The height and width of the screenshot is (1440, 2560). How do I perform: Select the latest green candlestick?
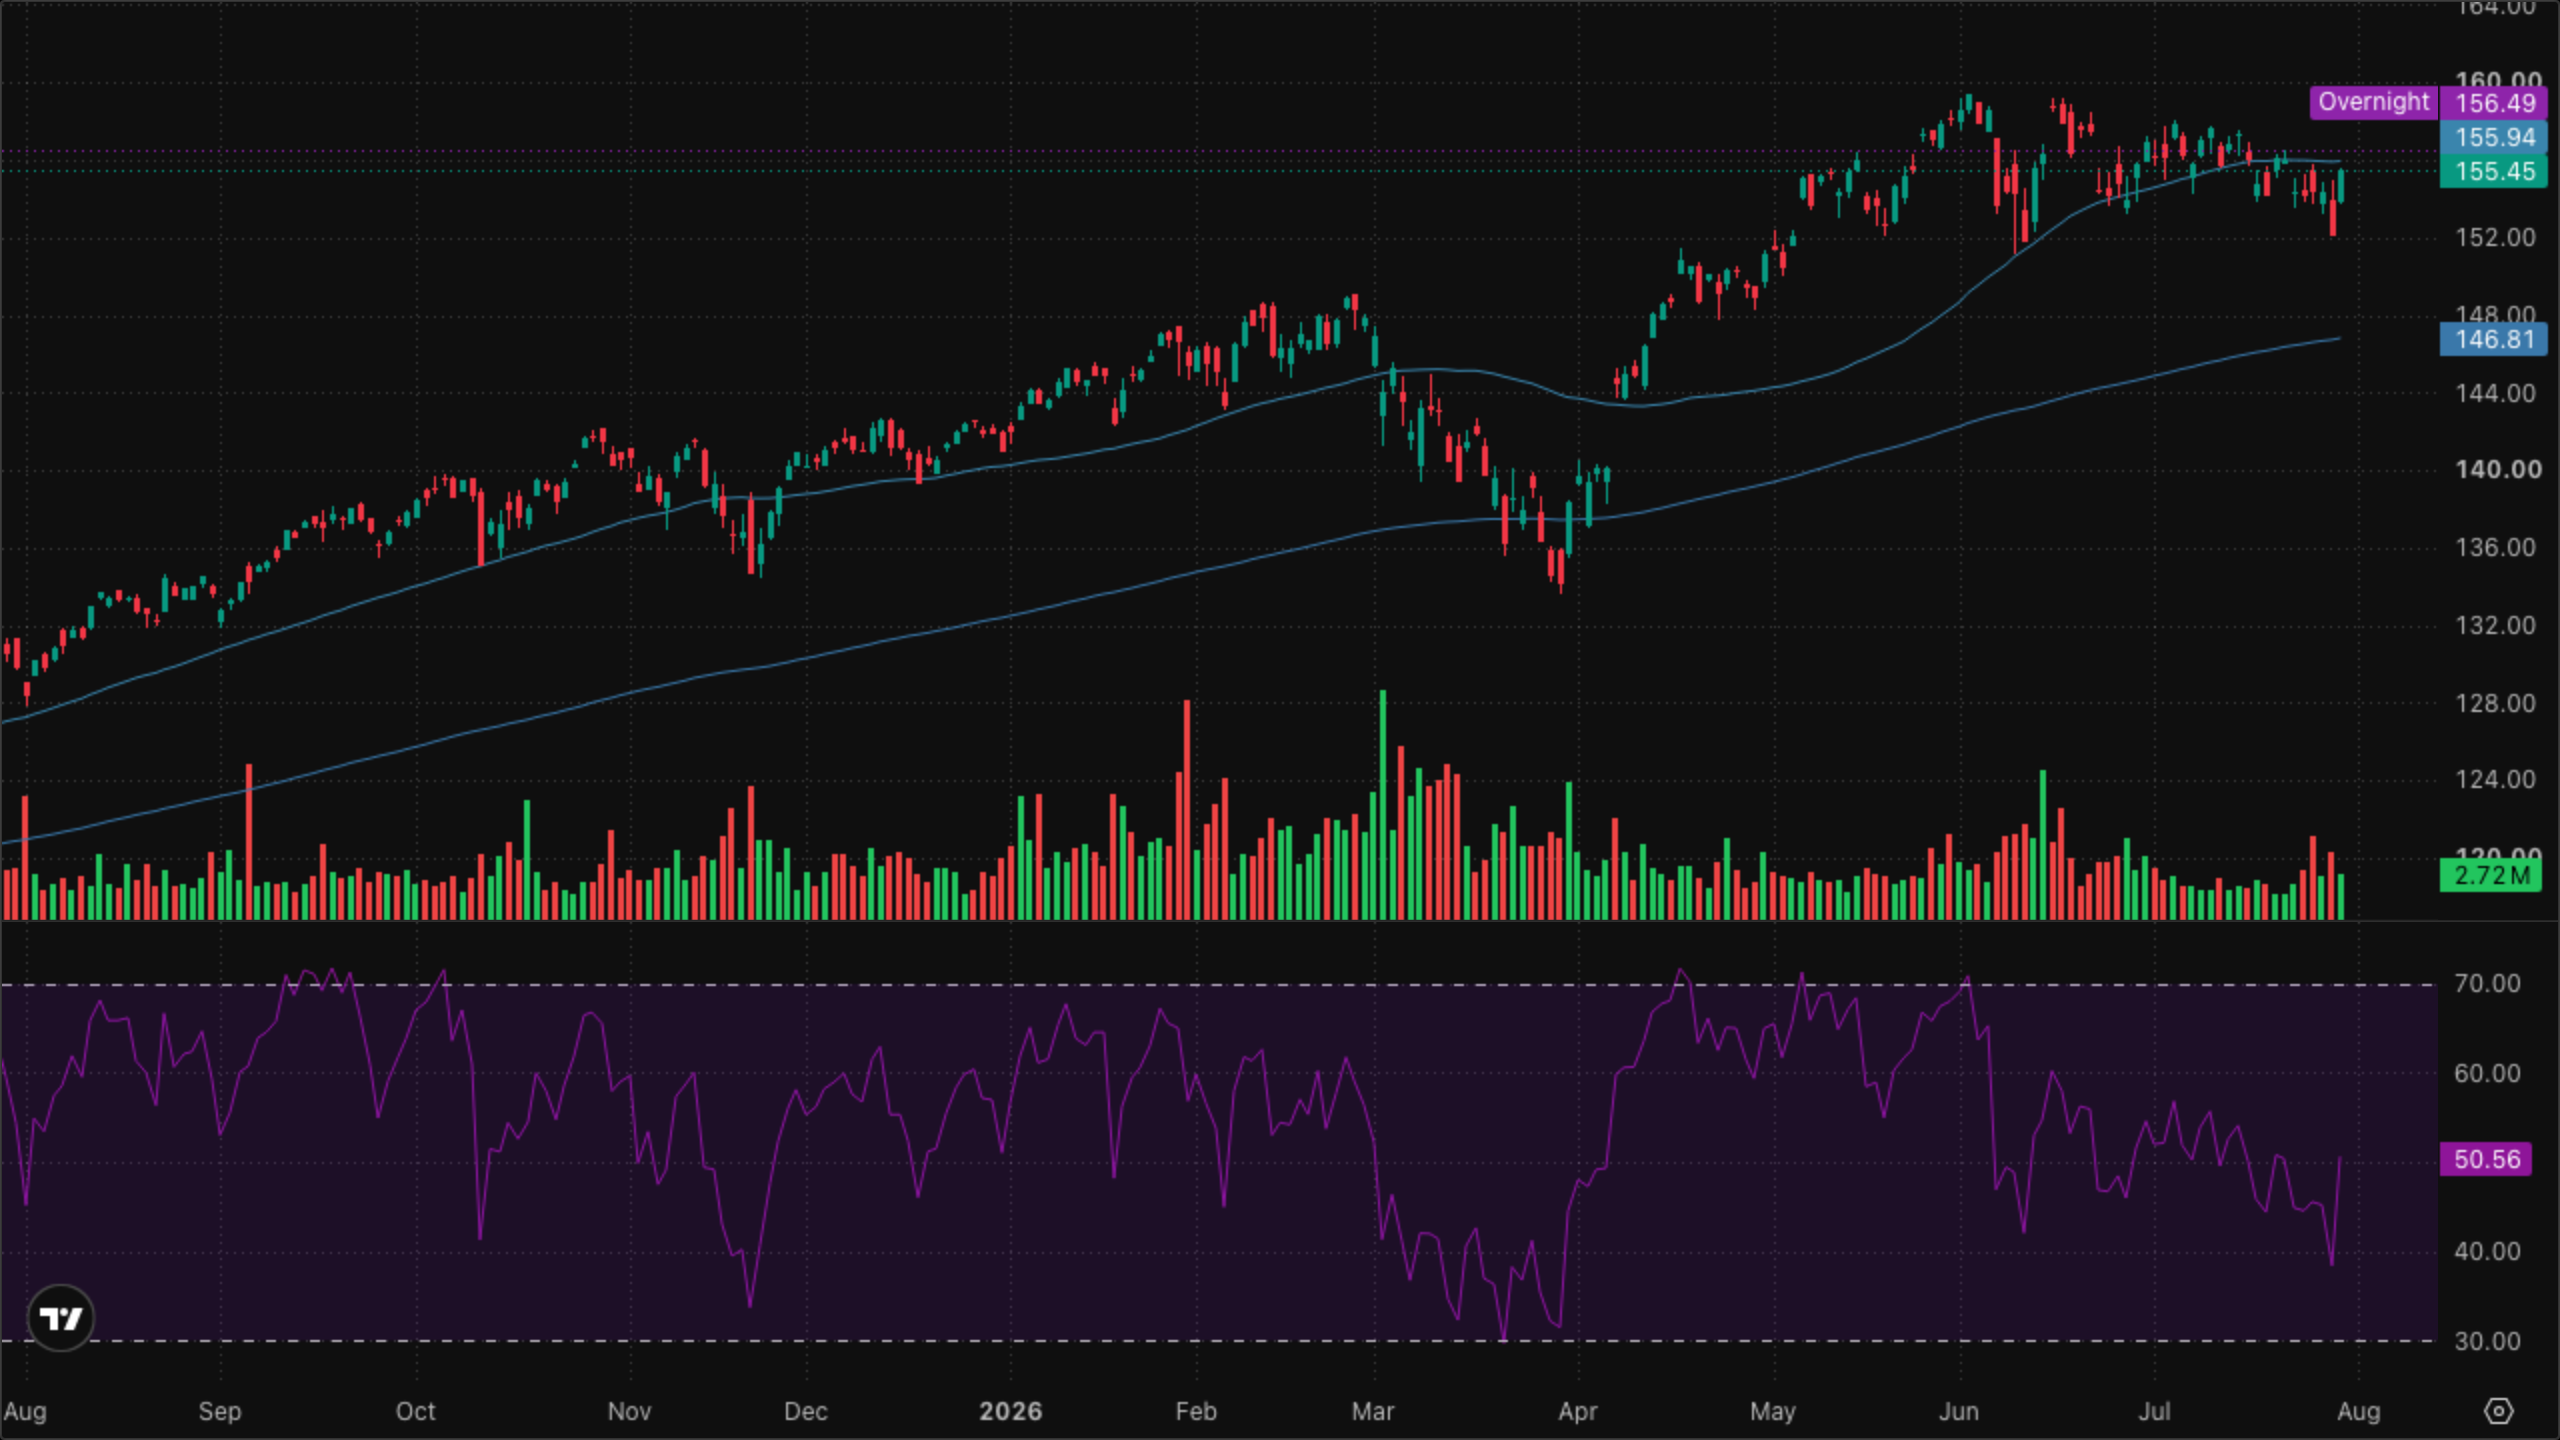[x=2341, y=187]
